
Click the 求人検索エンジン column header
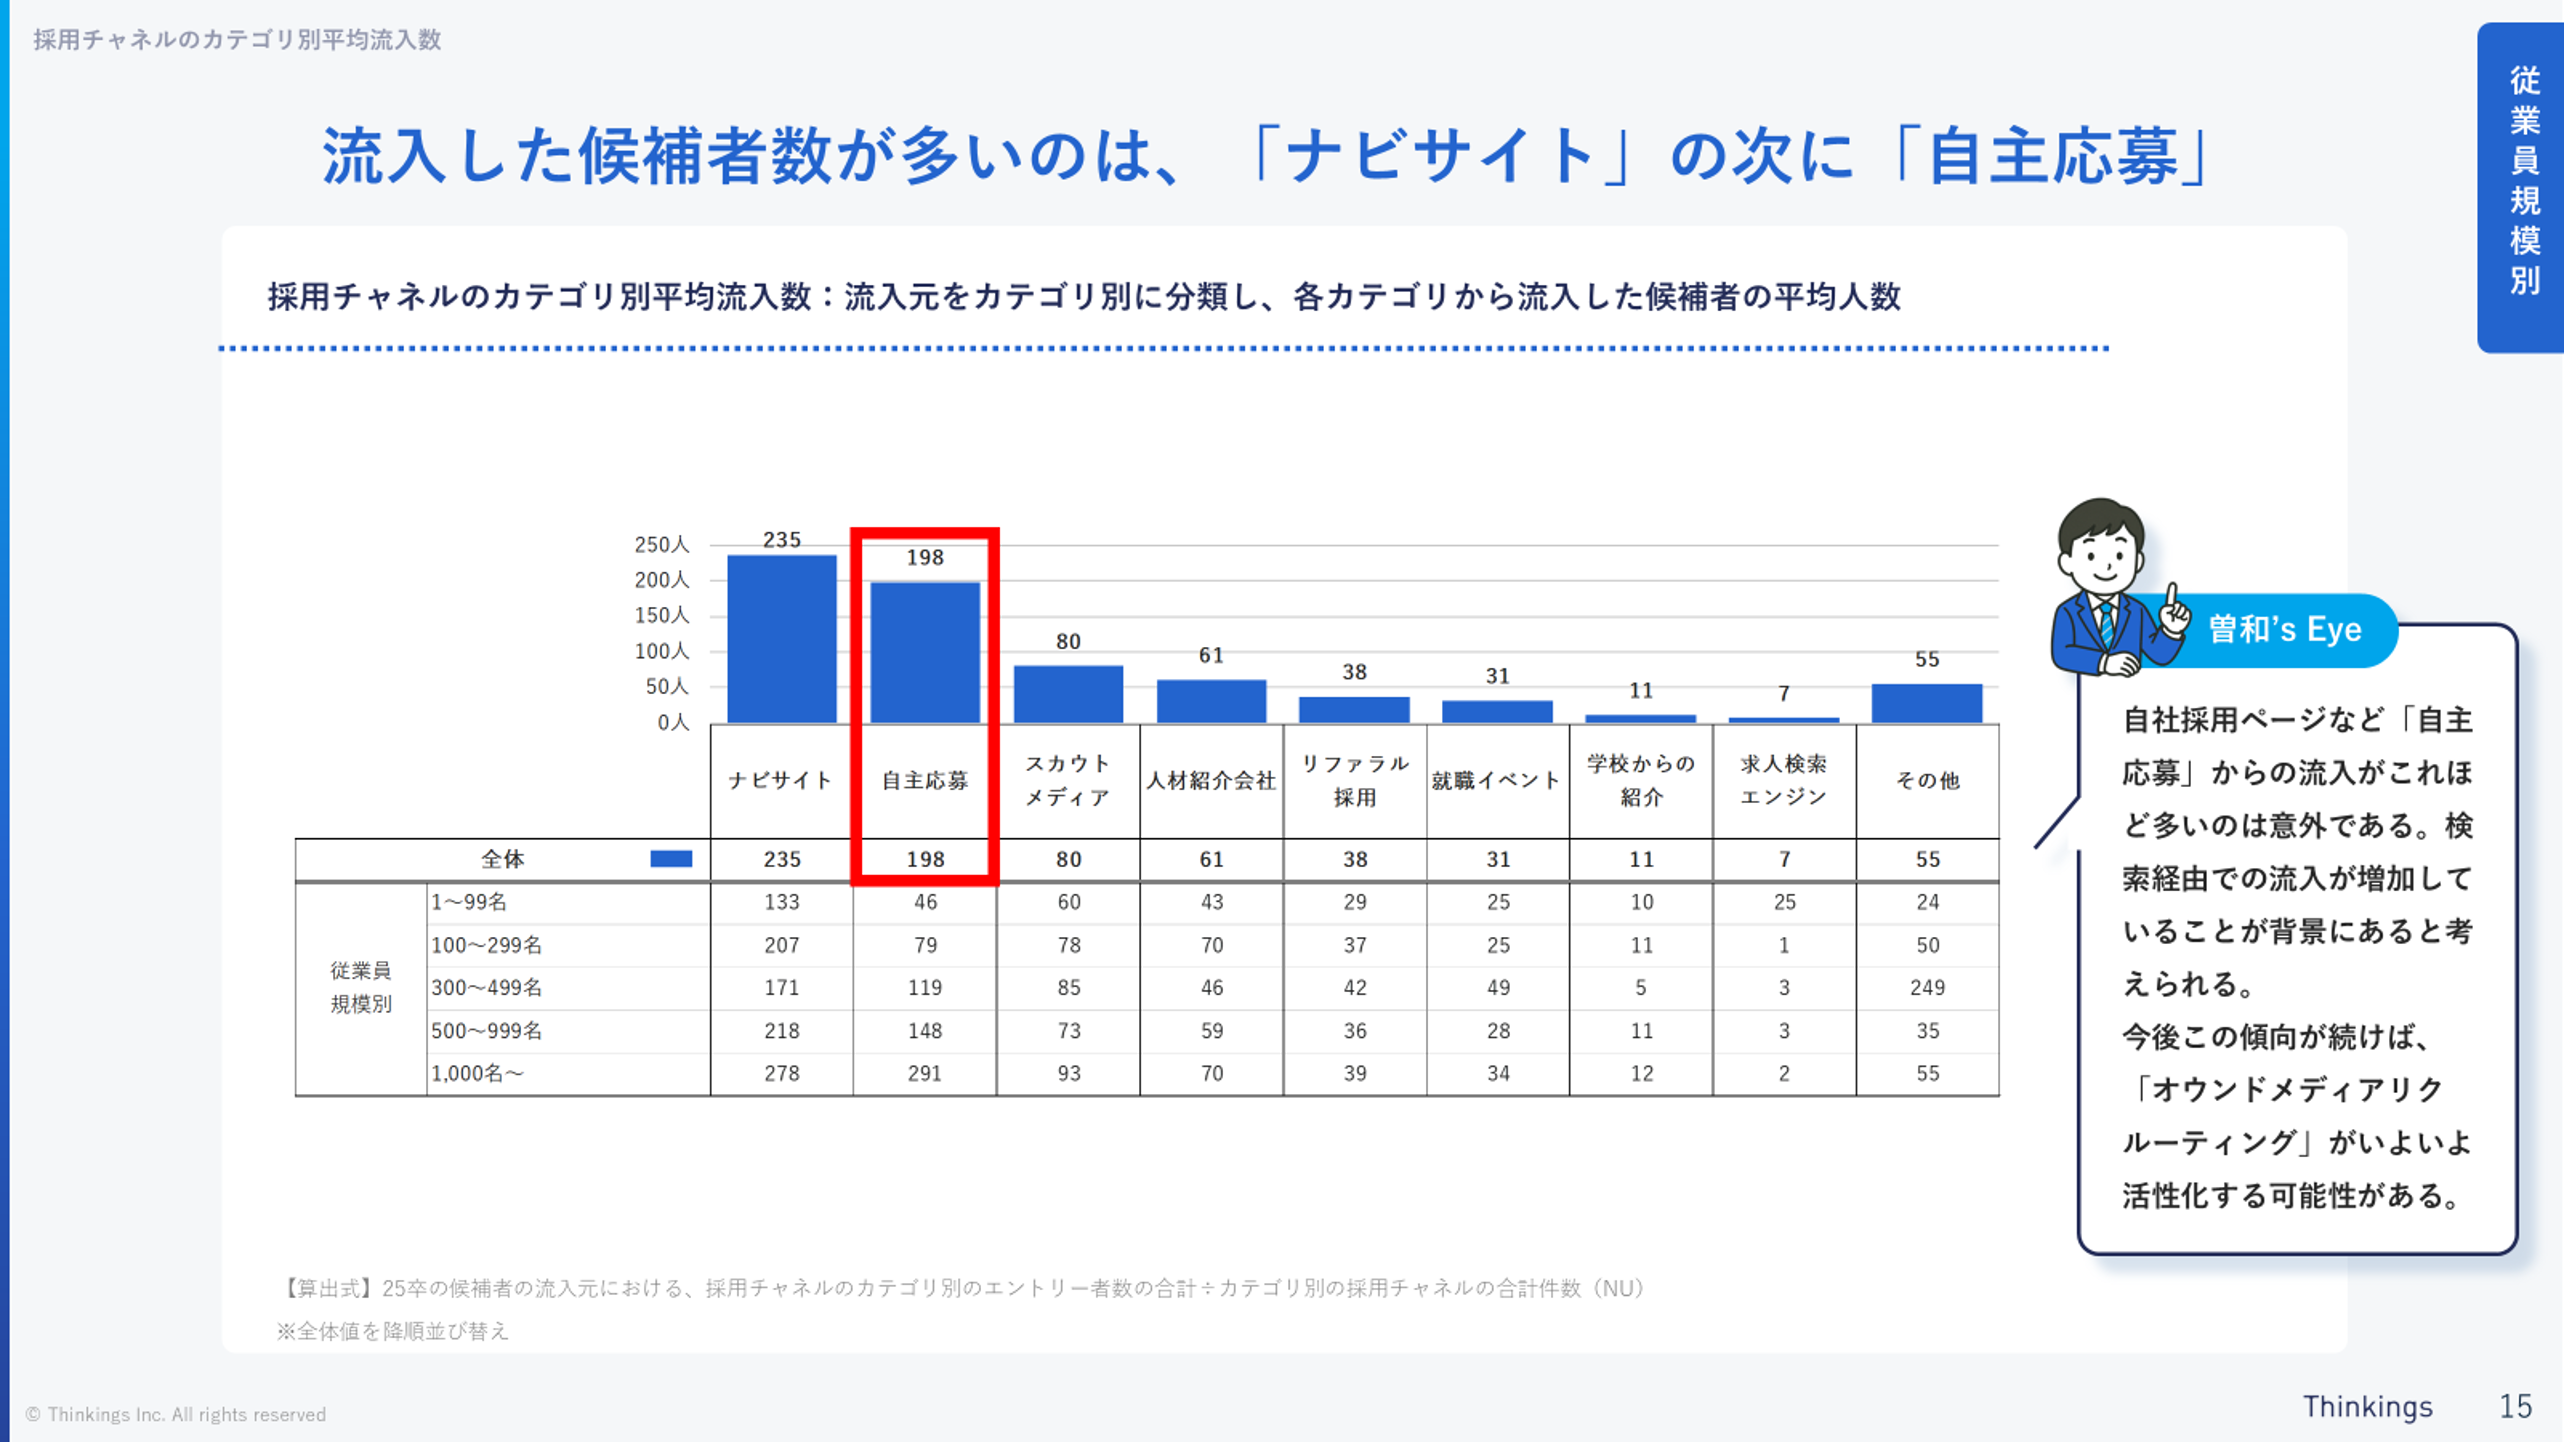[1784, 780]
